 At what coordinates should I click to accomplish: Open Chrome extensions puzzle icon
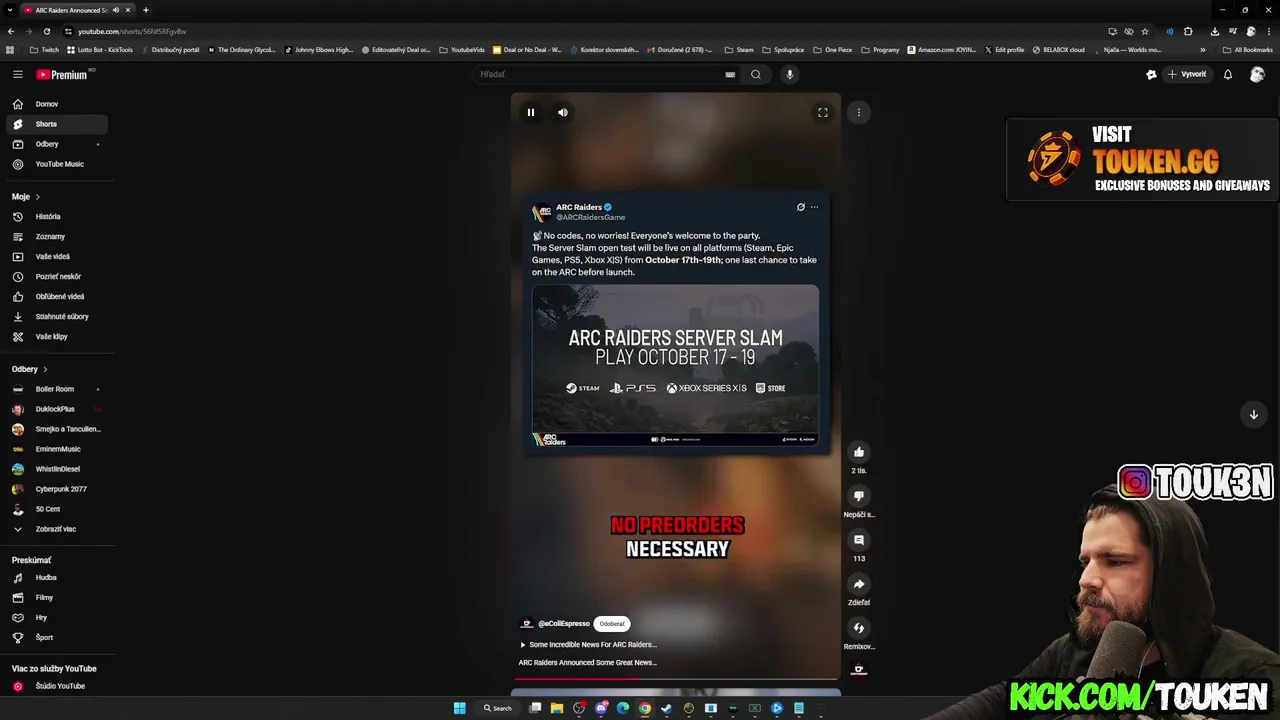click(x=1188, y=31)
